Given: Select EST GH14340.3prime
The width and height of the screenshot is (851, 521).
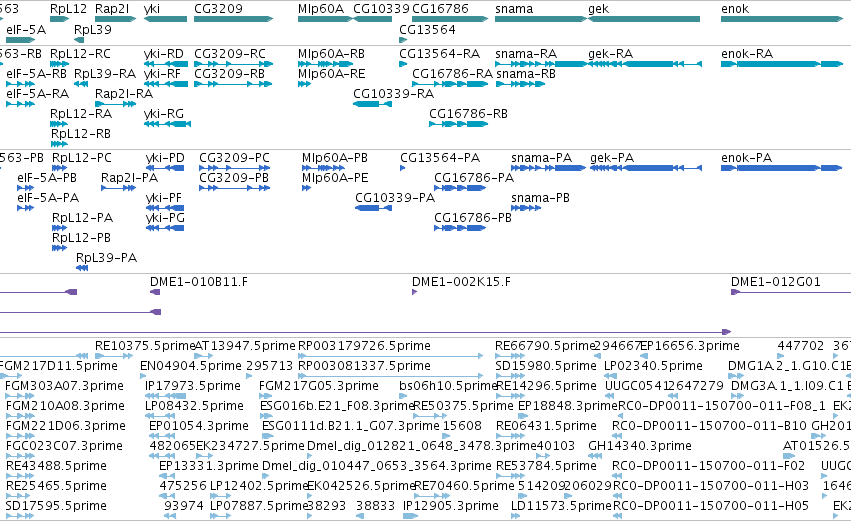Looking at the screenshot, I should (595, 456).
